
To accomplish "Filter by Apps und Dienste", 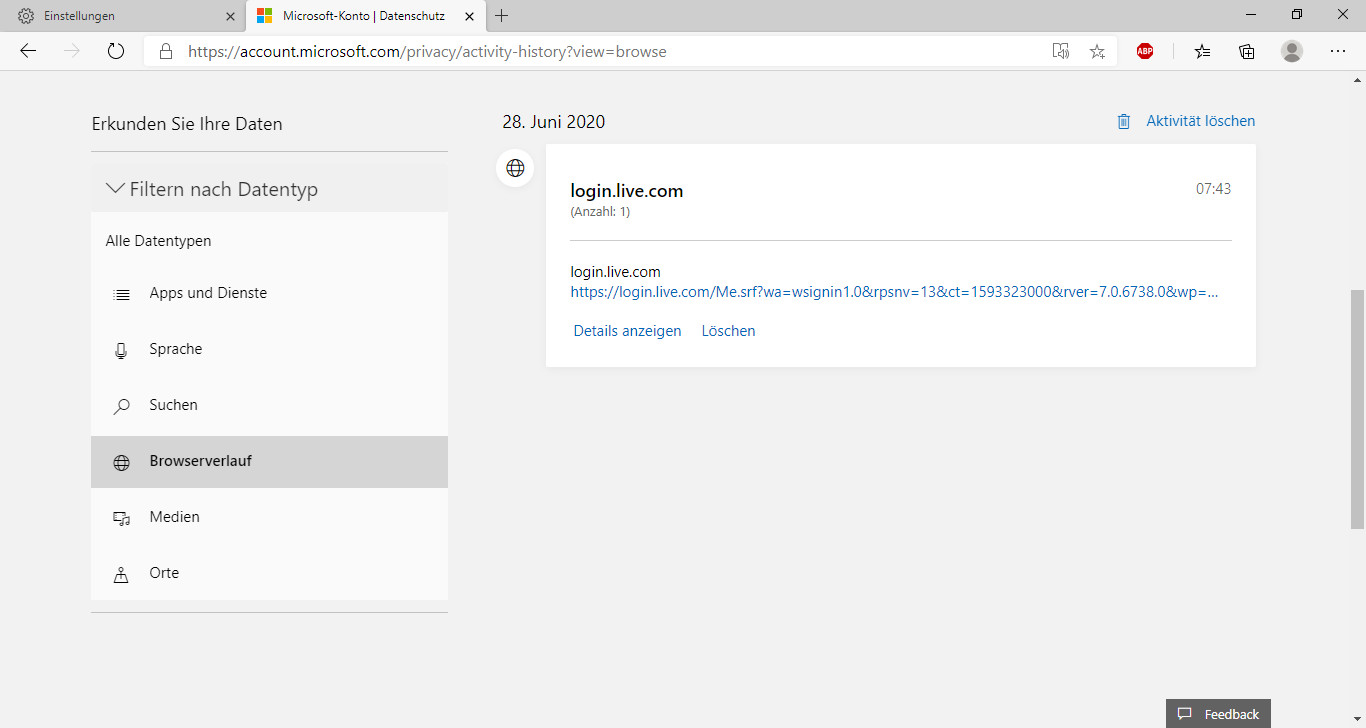I will (269, 294).
